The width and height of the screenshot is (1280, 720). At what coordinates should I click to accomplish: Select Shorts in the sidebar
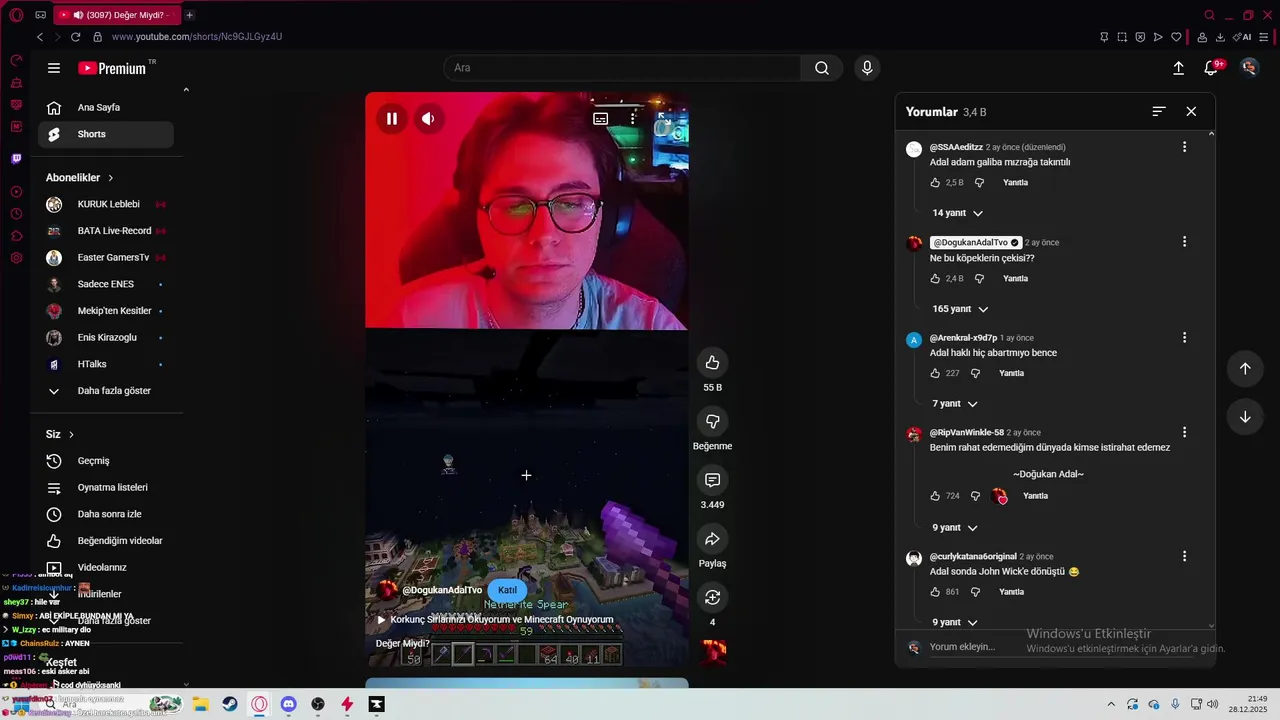click(105, 134)
